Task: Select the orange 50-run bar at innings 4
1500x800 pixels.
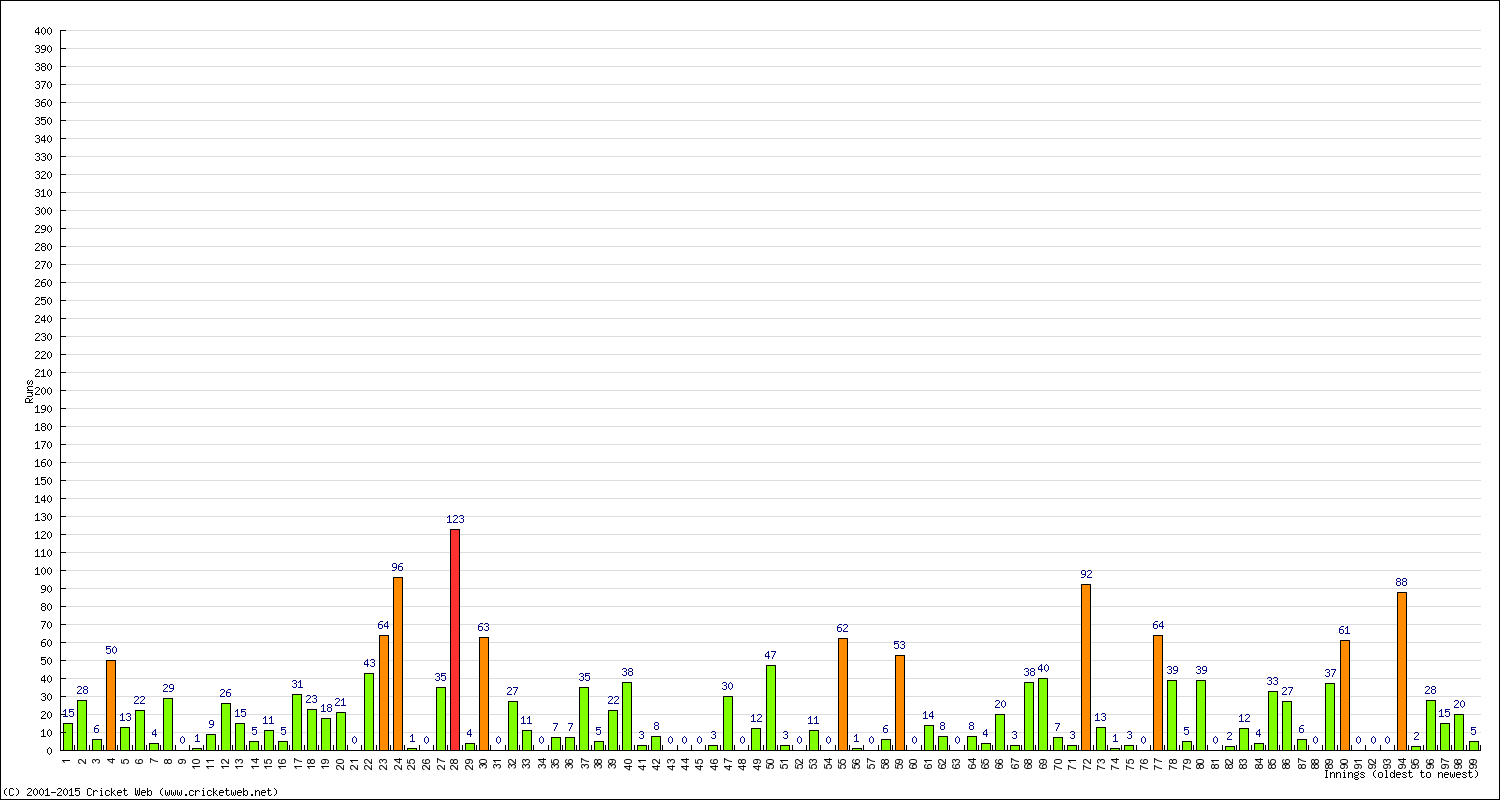Action: tap(111, 705)
